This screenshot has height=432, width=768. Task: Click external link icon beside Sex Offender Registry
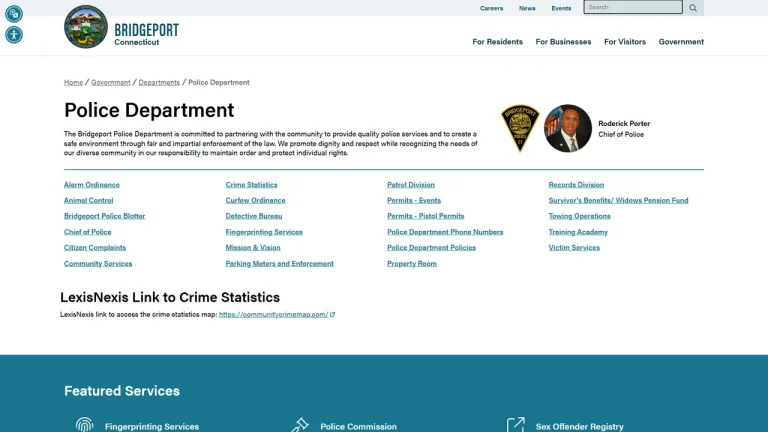[x=515, y=425]
